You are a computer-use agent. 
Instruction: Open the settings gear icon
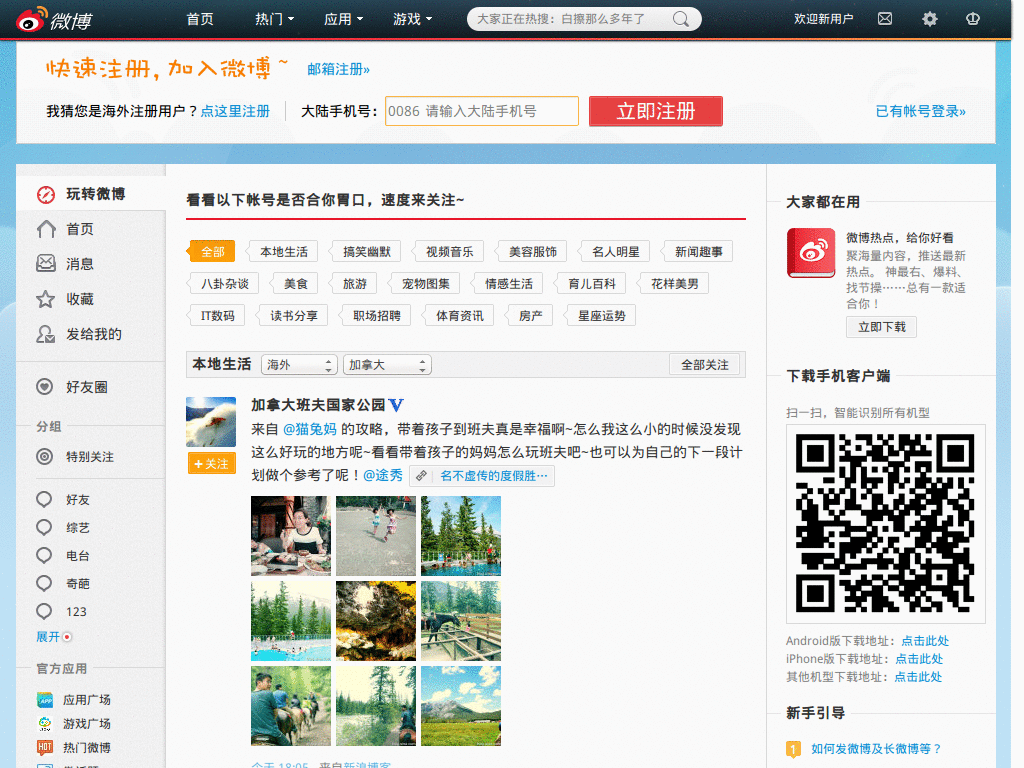pos(929,19)
